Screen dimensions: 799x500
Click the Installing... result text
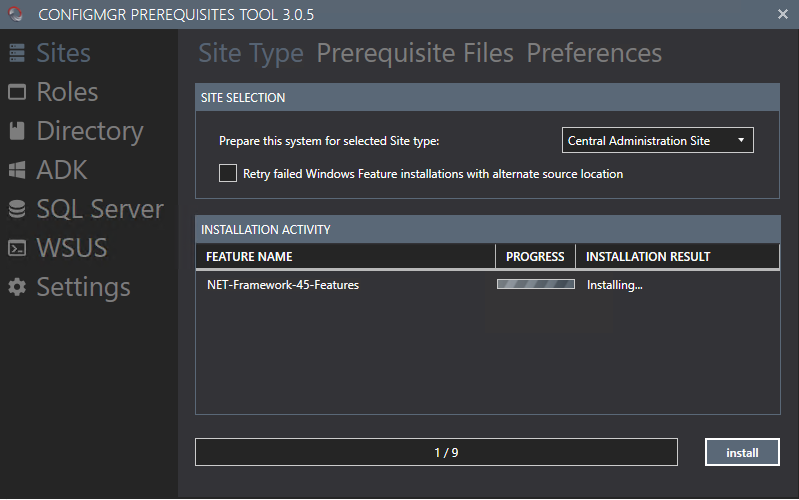pyautogui.click(x=615, y=285)
